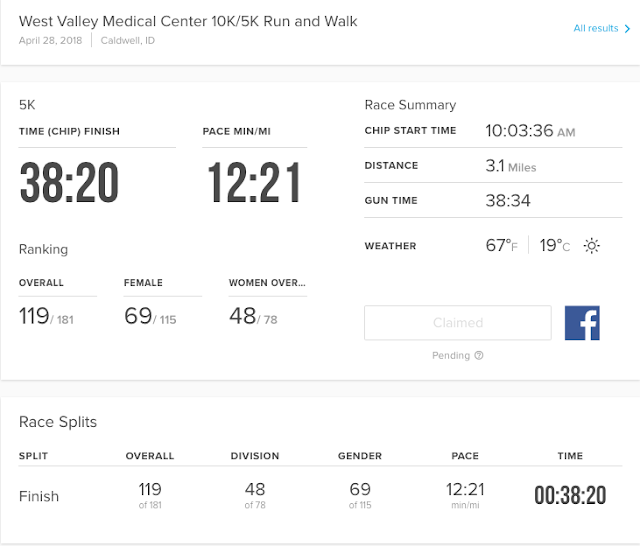Click the All results chevron arrow
The height and width of the screenshot is (546, 640).
coord(627,29)
